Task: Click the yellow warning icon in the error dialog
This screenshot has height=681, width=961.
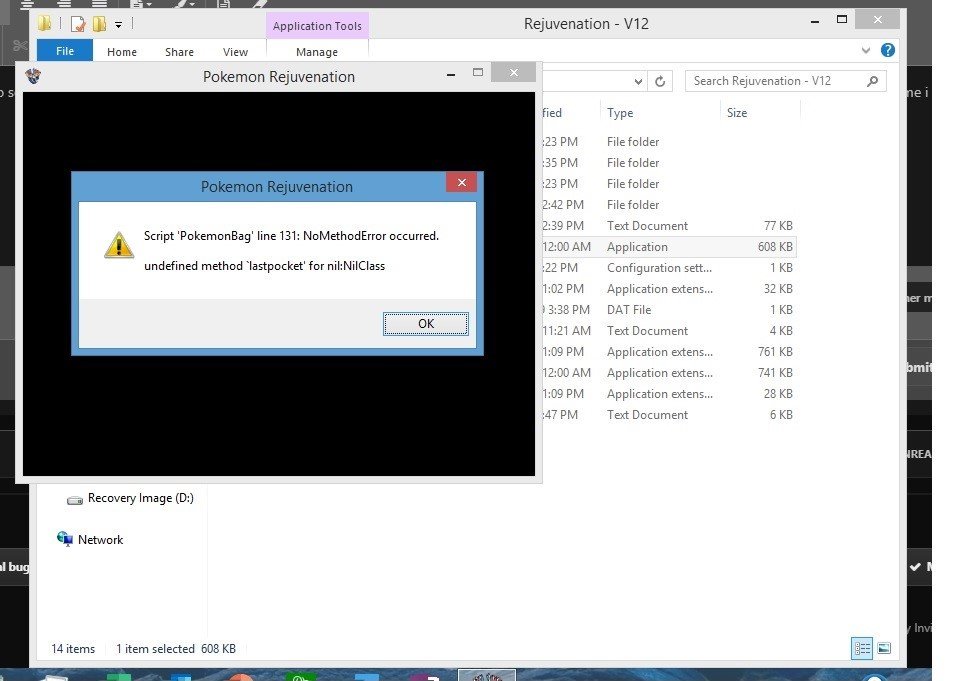Action: pyautogui.click(x=119, y=245)
